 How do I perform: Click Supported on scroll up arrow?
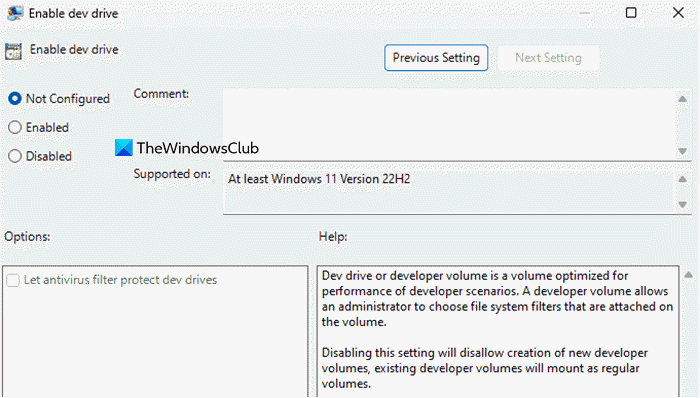pyautogui.click(x=682, y=179)
